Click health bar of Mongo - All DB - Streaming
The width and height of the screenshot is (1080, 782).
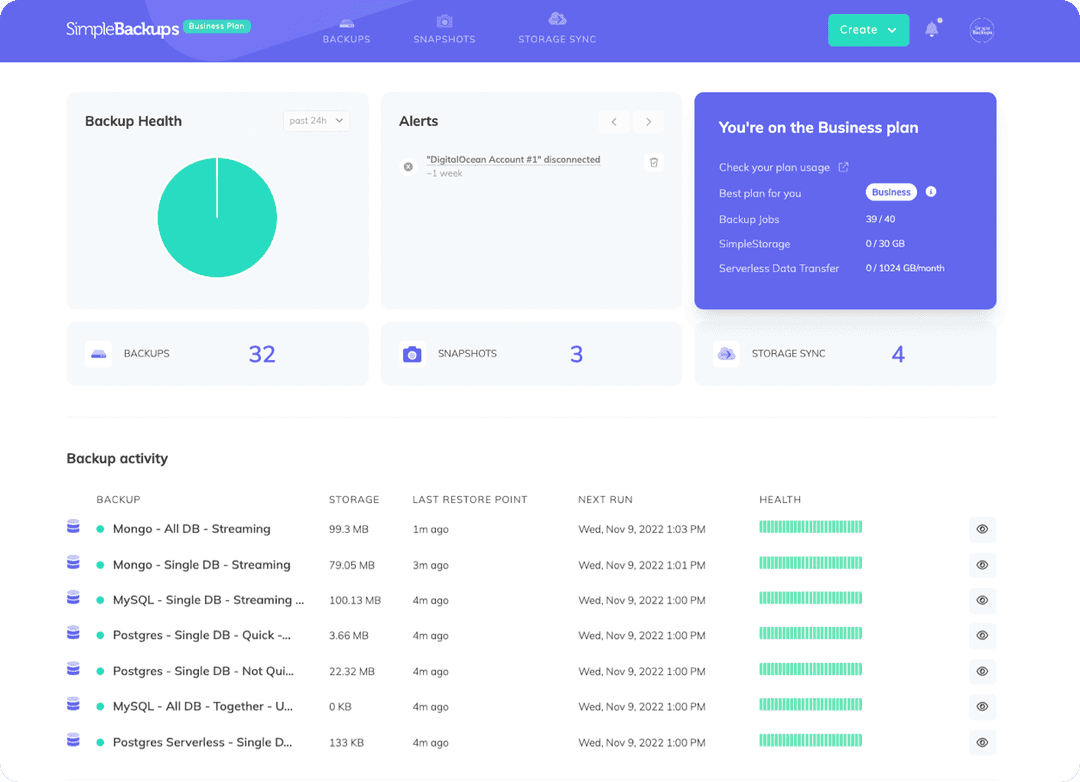click(810, 527)
